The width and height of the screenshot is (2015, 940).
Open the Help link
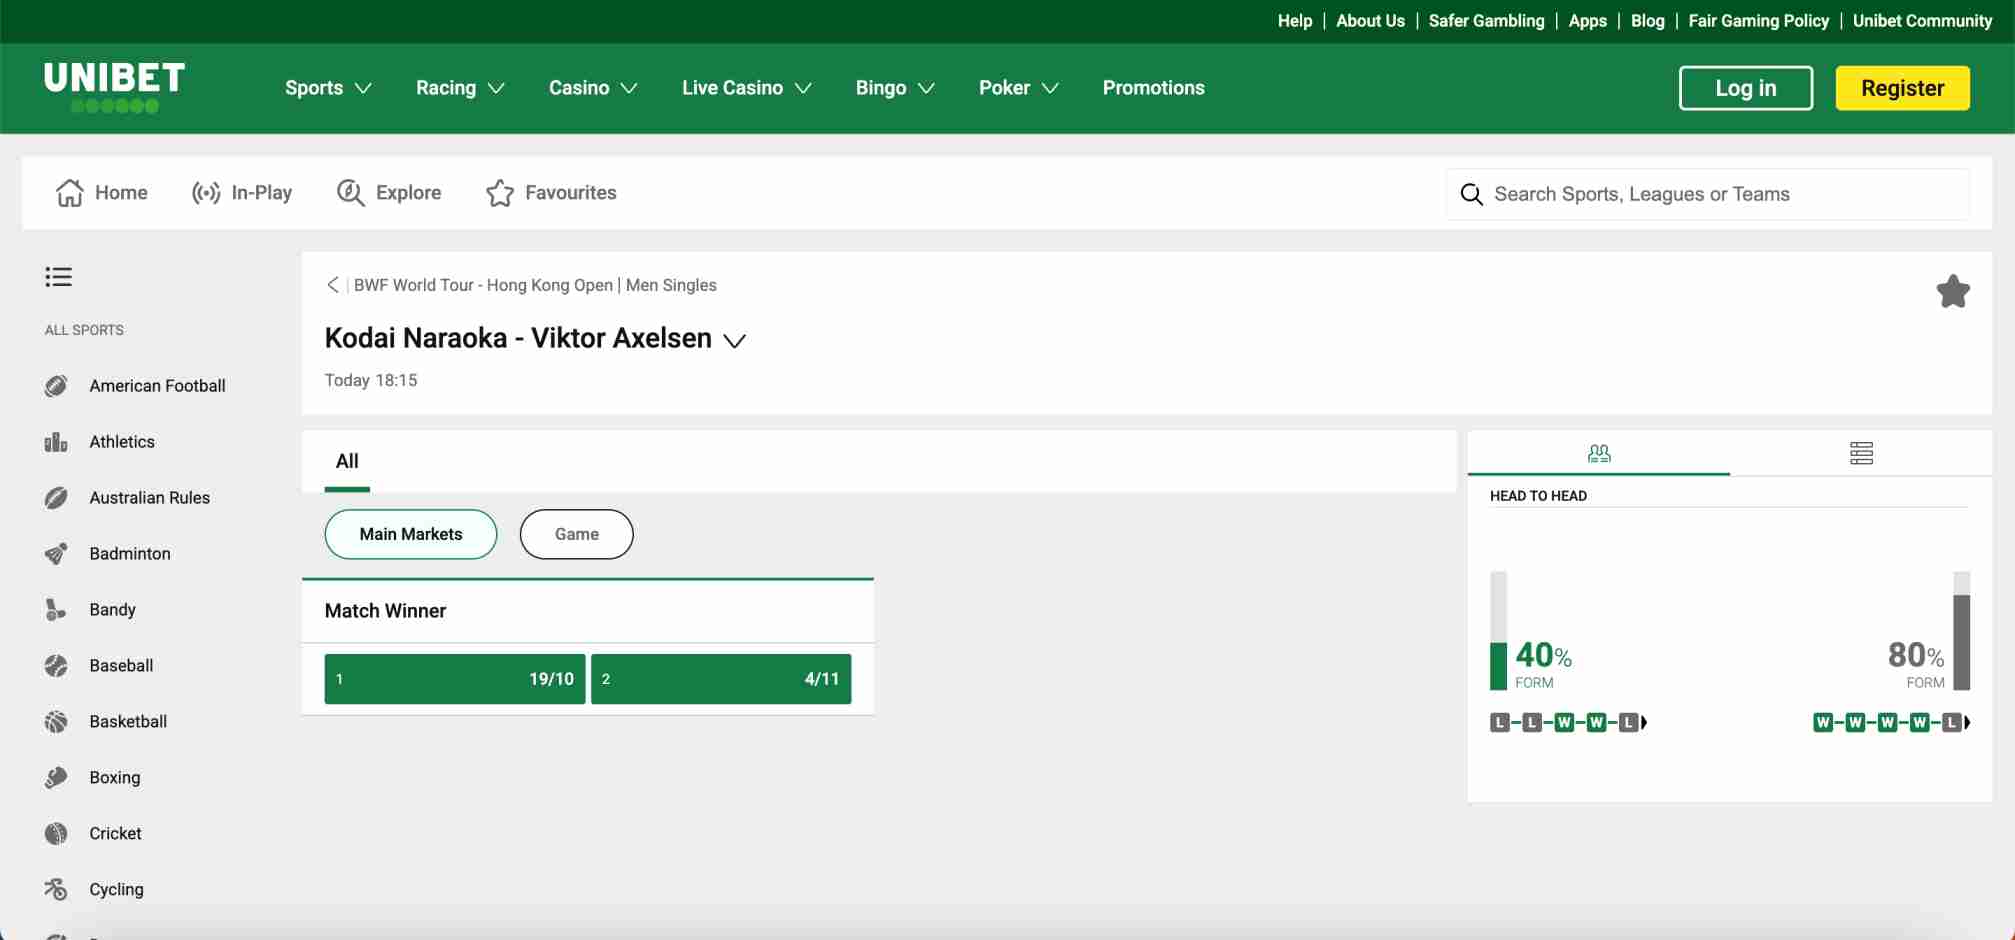[1294, 21]
